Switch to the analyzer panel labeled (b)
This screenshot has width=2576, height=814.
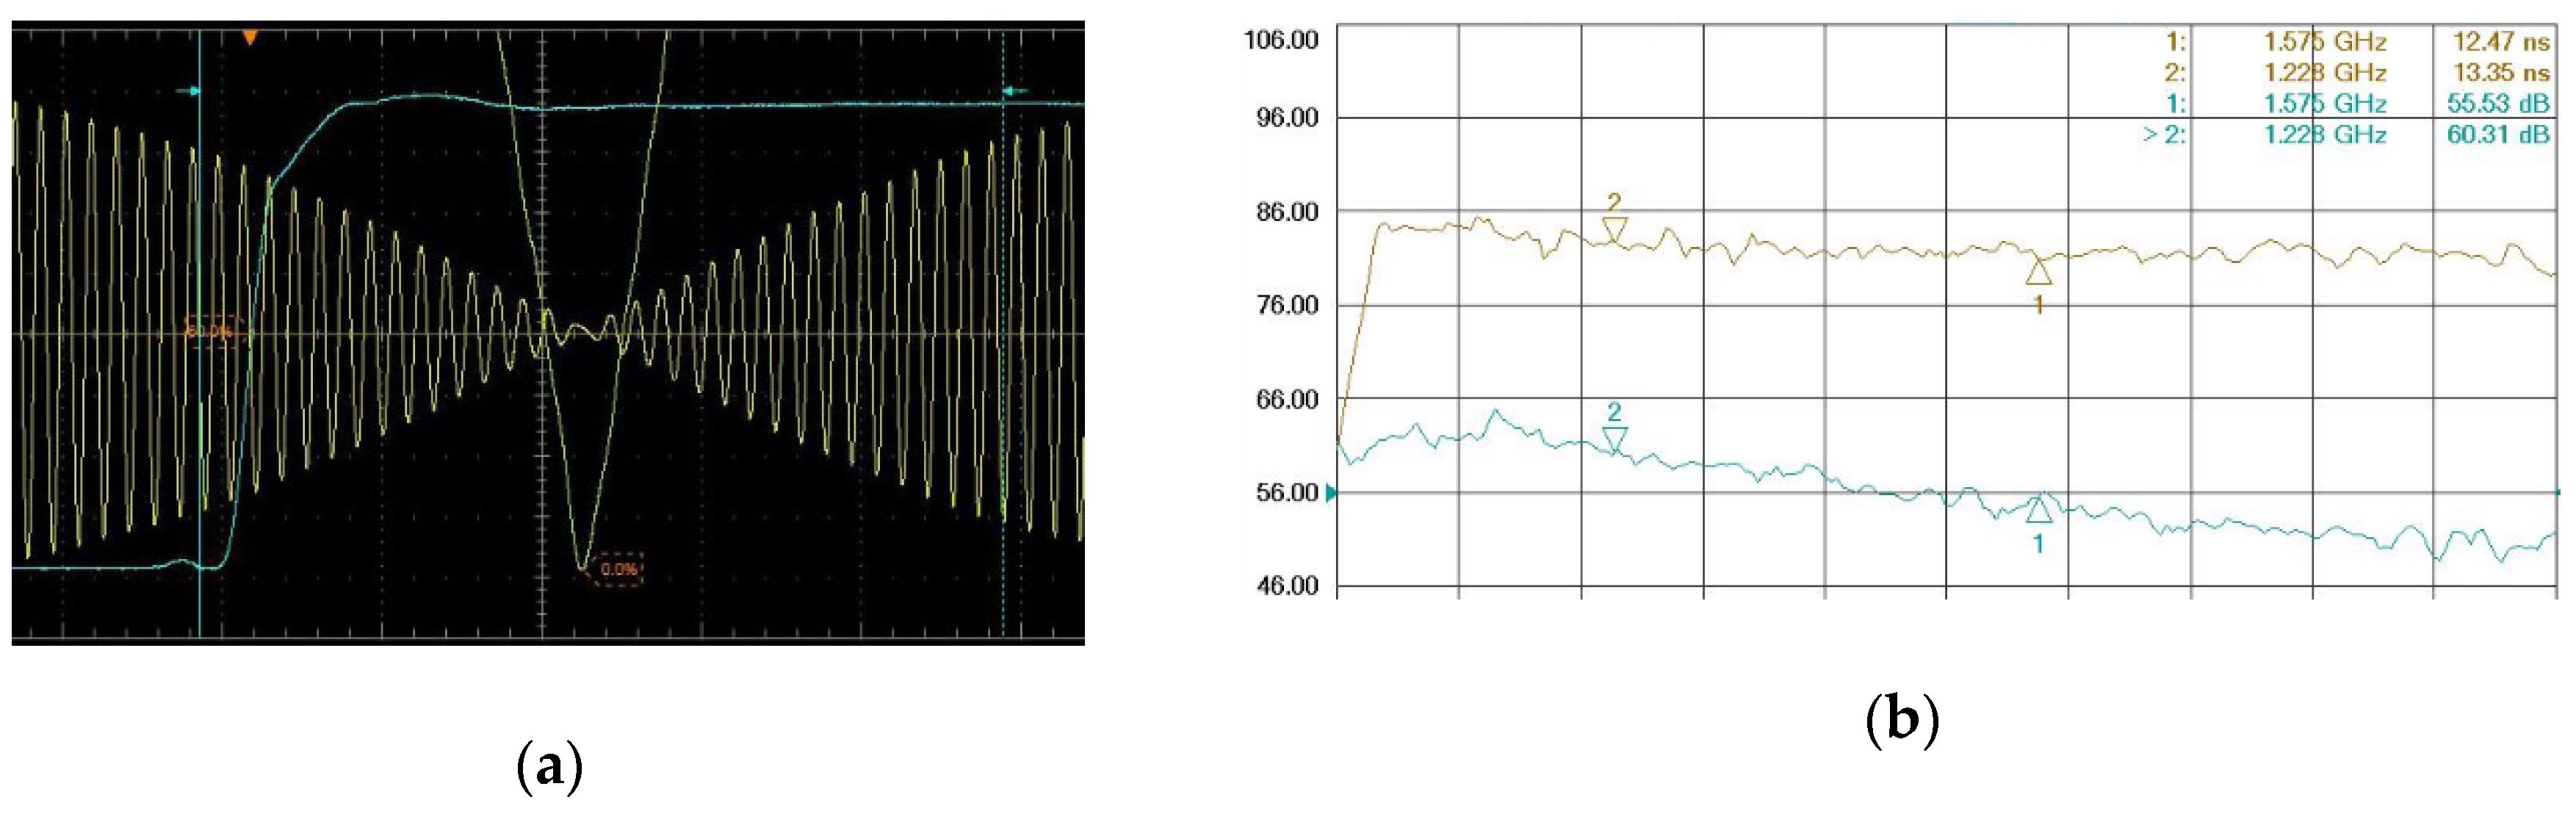click(1905, 718)
